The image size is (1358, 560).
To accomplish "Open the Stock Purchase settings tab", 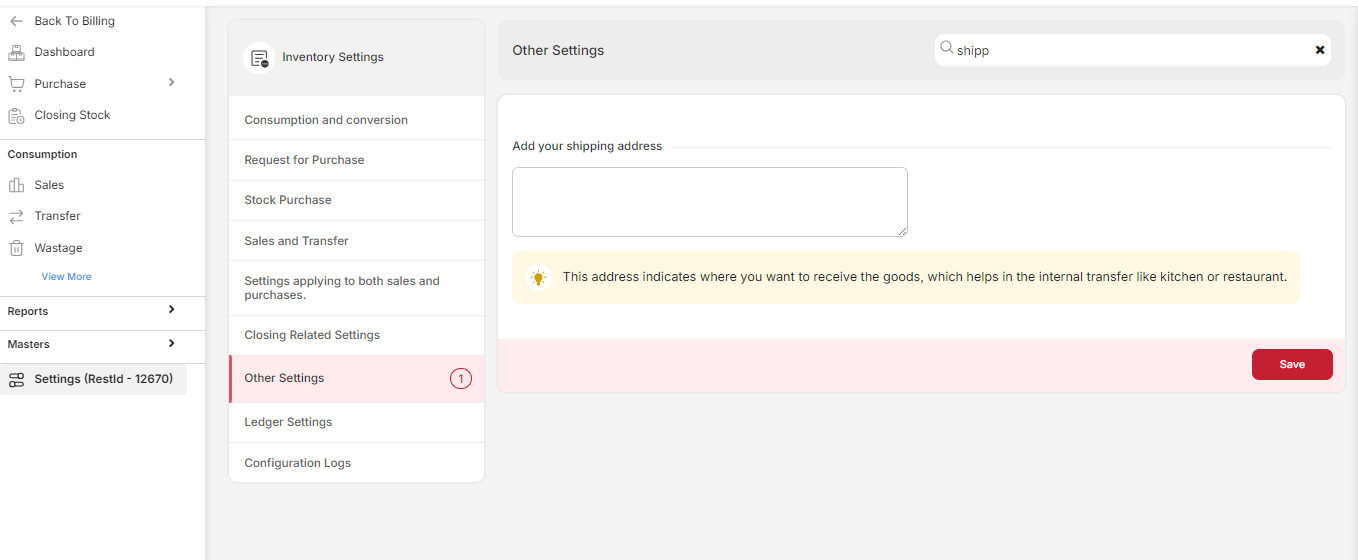I will click(288, 200).
